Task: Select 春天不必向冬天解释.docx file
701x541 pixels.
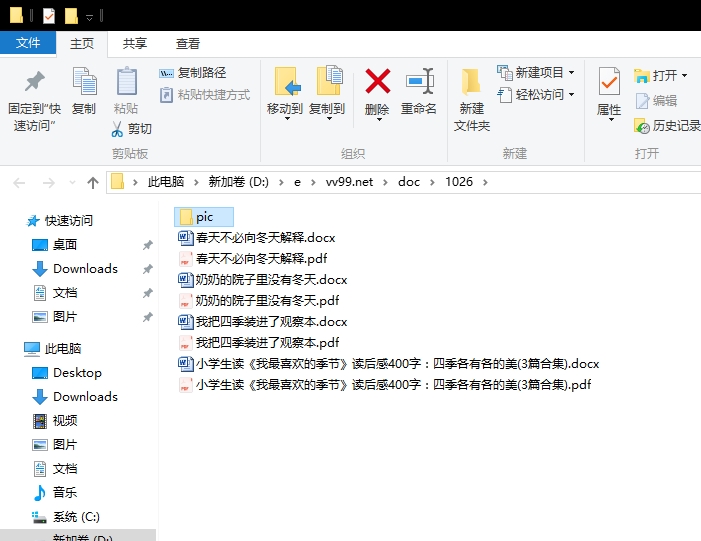Action: click(257, 237)
